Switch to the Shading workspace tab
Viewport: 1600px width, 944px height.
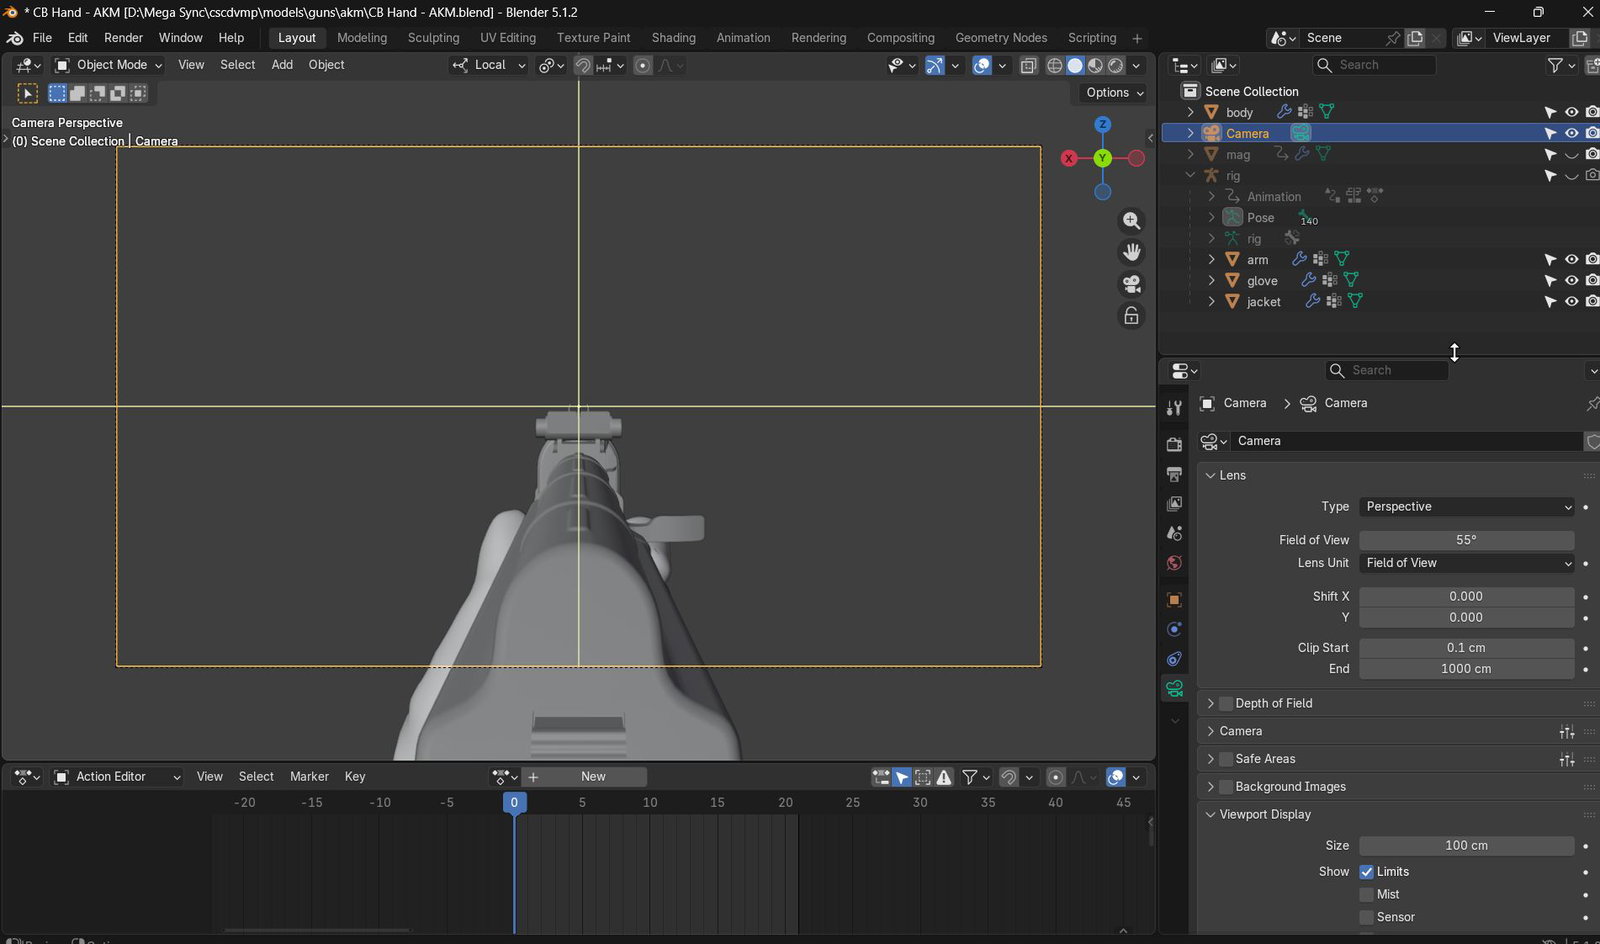[673, 38]
